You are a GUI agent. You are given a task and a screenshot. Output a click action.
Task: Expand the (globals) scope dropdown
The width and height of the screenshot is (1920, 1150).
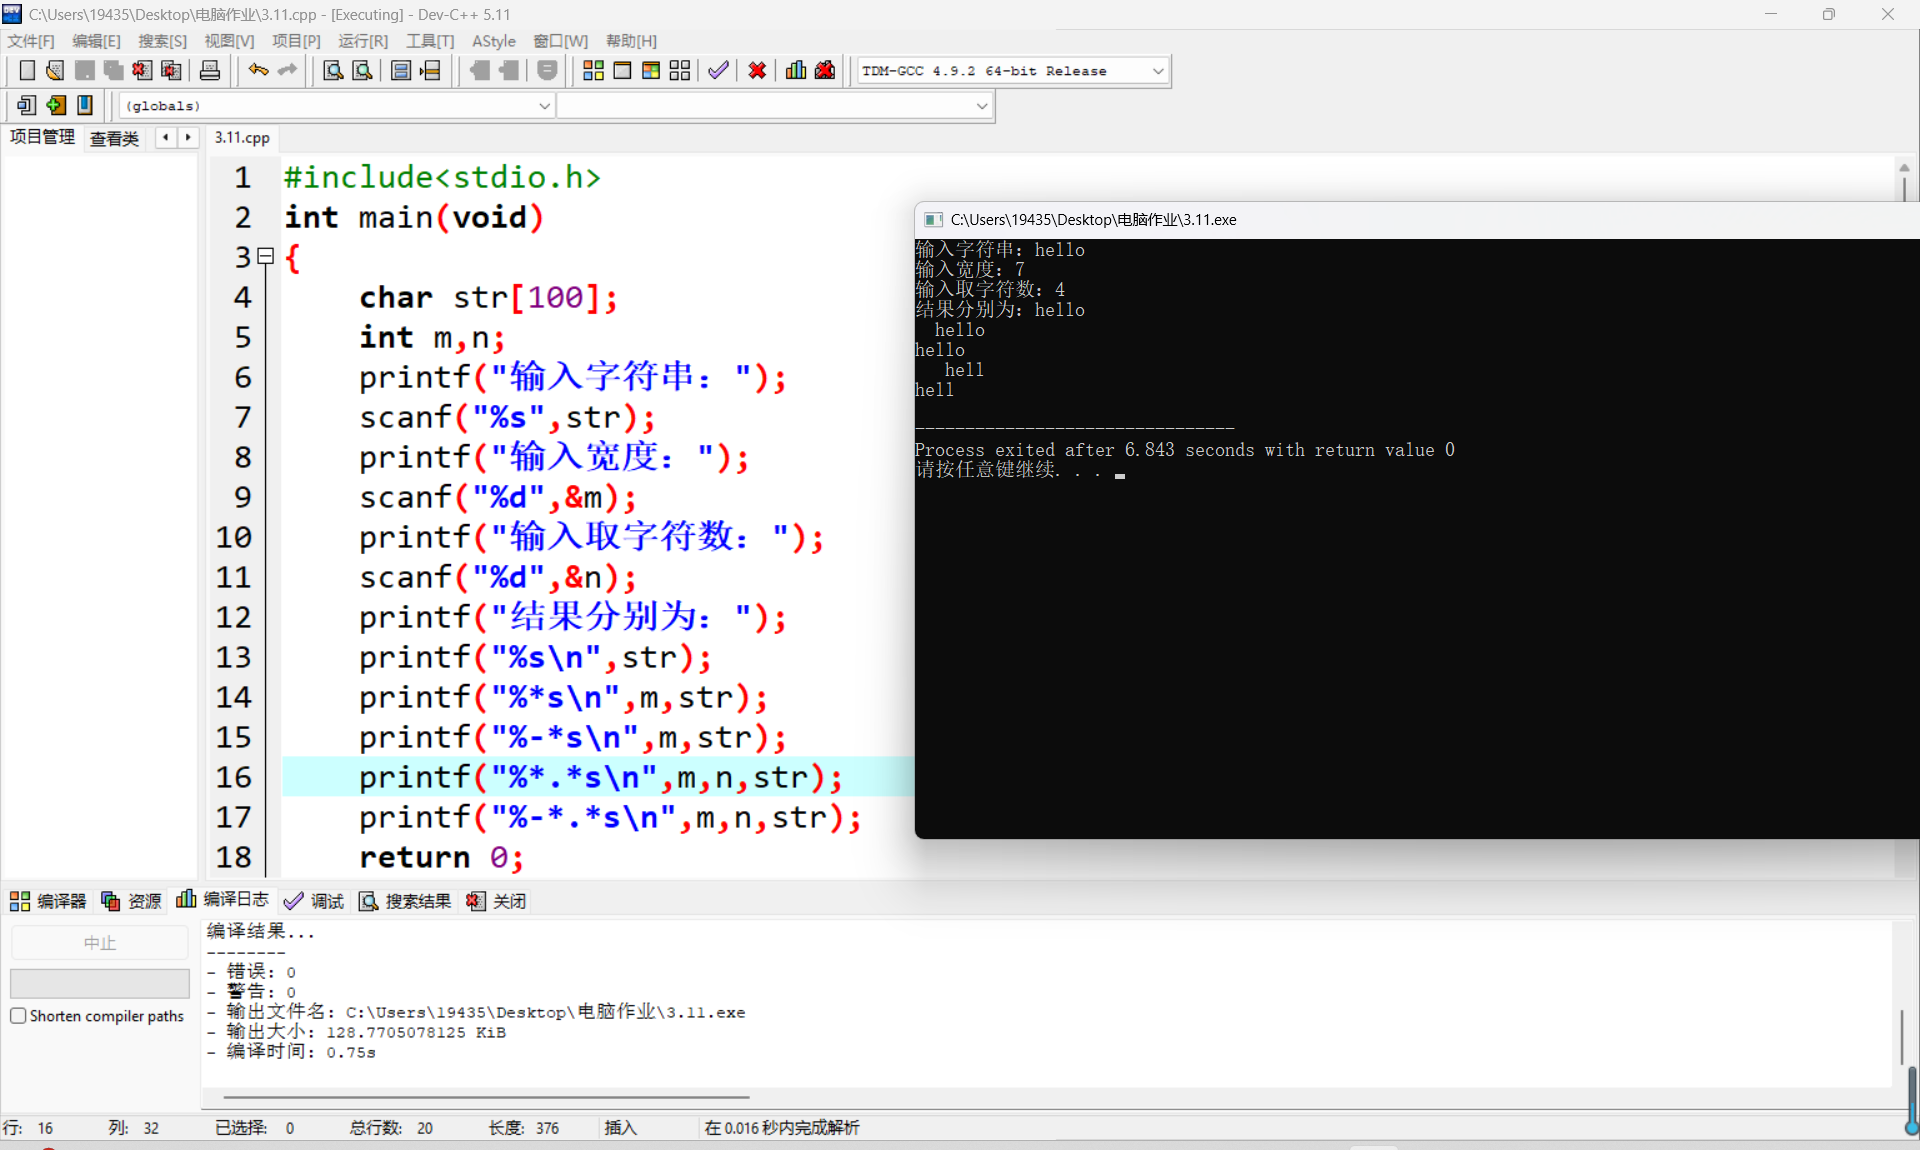[544, 106]
